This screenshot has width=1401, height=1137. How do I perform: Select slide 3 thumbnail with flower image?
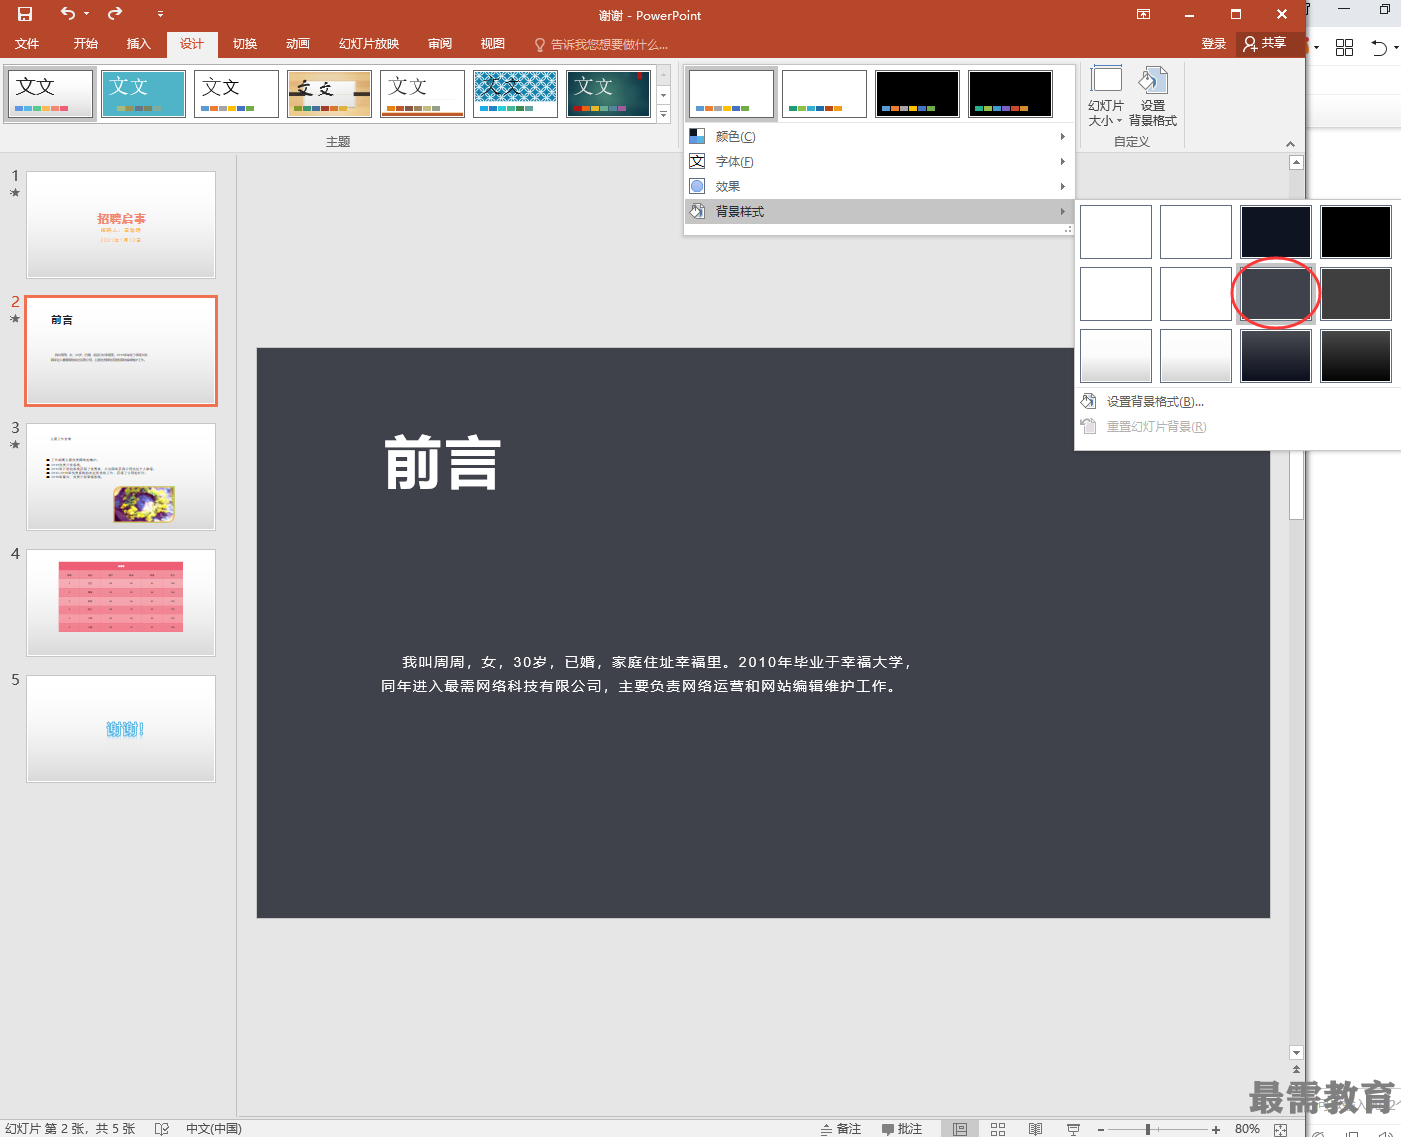click(121, 477)
